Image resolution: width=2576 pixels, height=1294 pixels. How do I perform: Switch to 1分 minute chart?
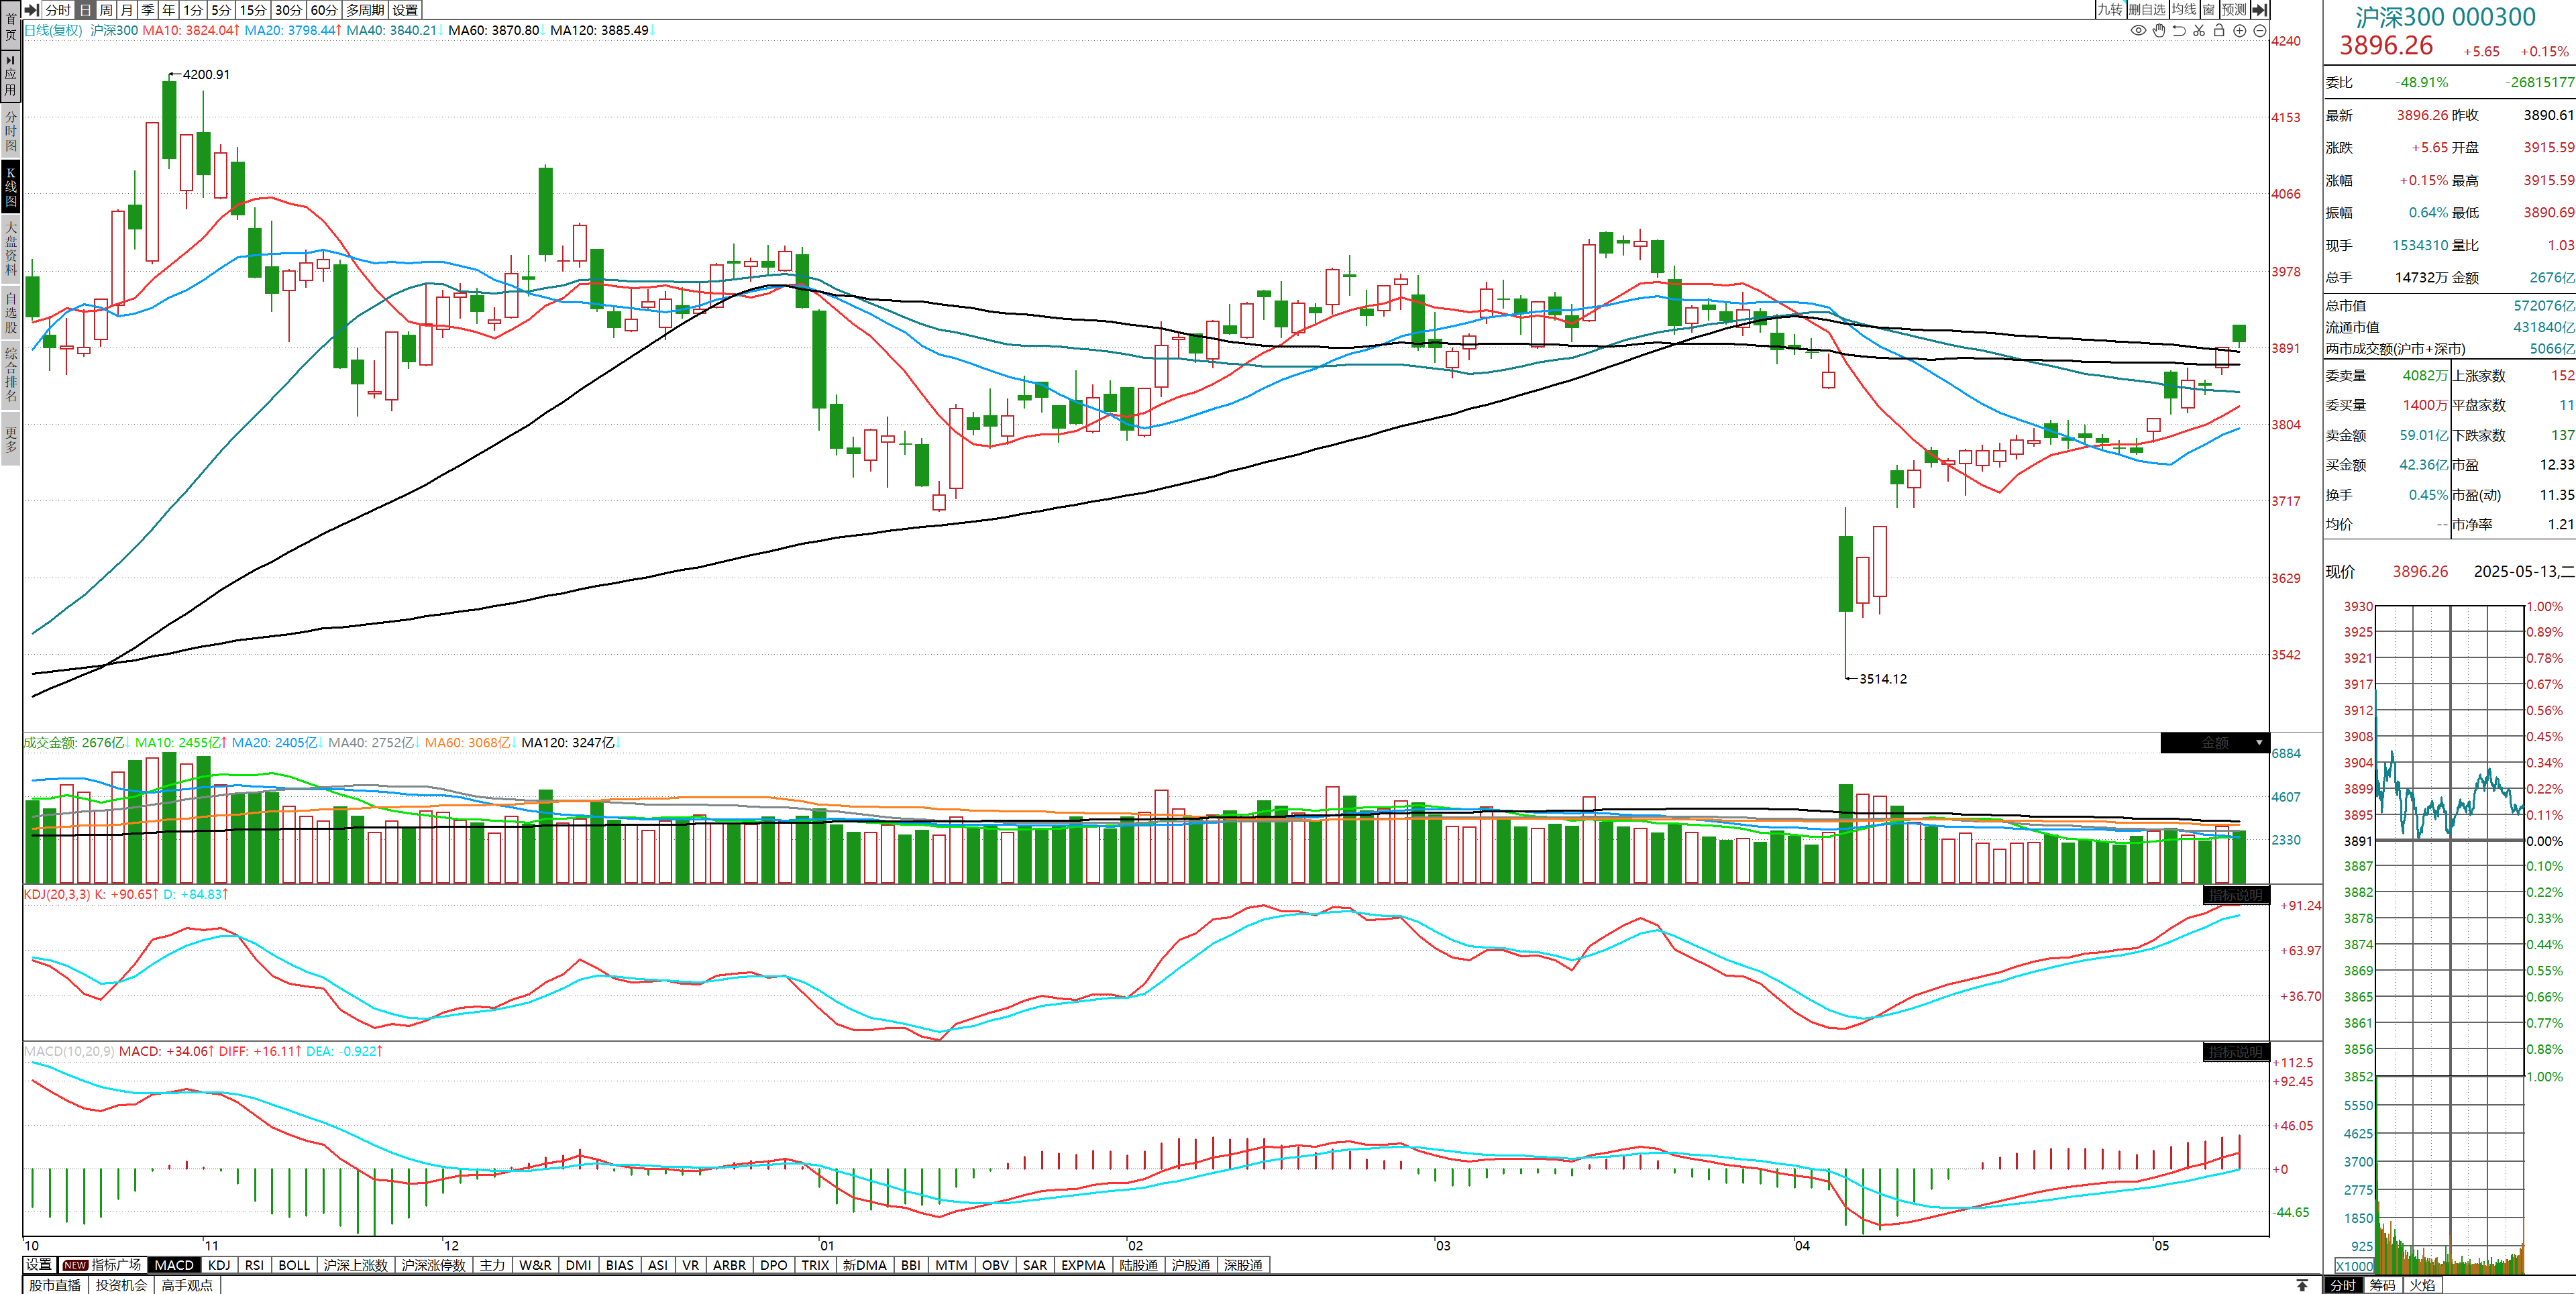[x=193, y=9]
